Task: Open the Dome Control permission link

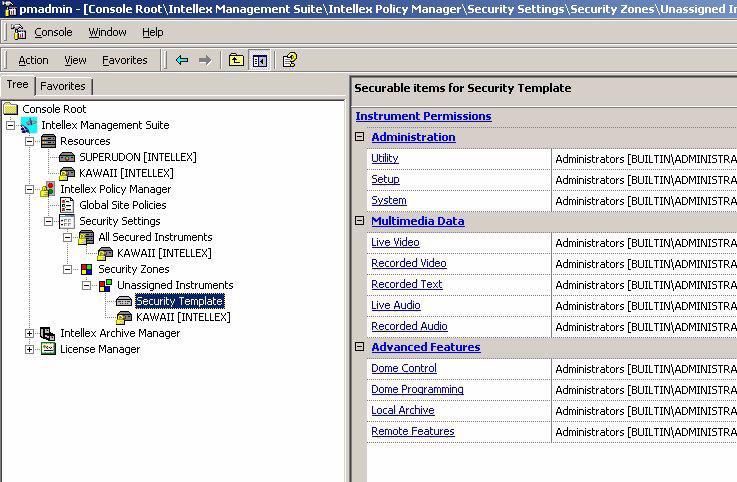Action: coord(404,369)
